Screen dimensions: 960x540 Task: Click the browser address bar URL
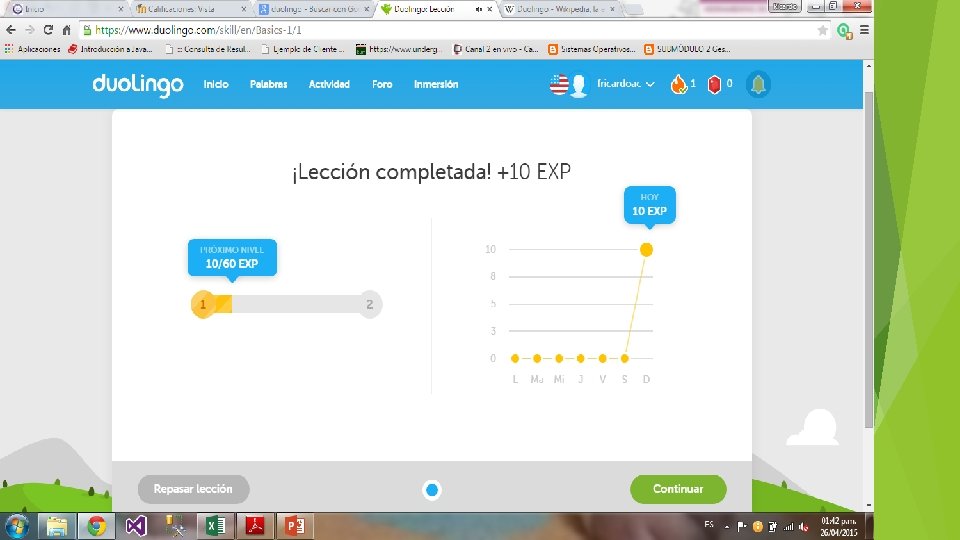(198, 30)
